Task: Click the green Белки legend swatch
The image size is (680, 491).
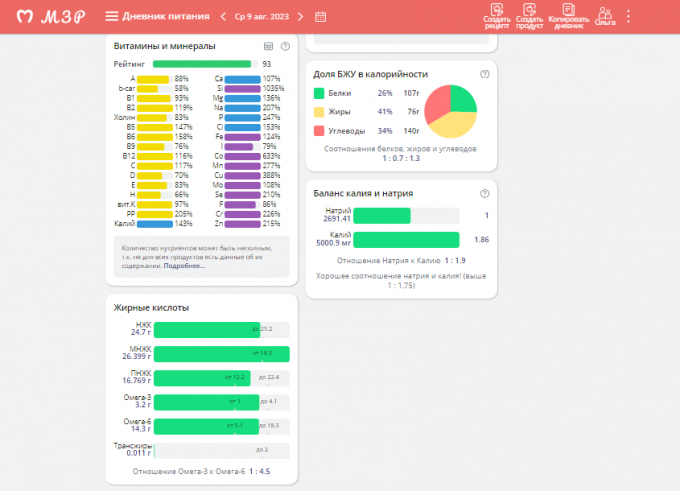Action: click(319, 93)
